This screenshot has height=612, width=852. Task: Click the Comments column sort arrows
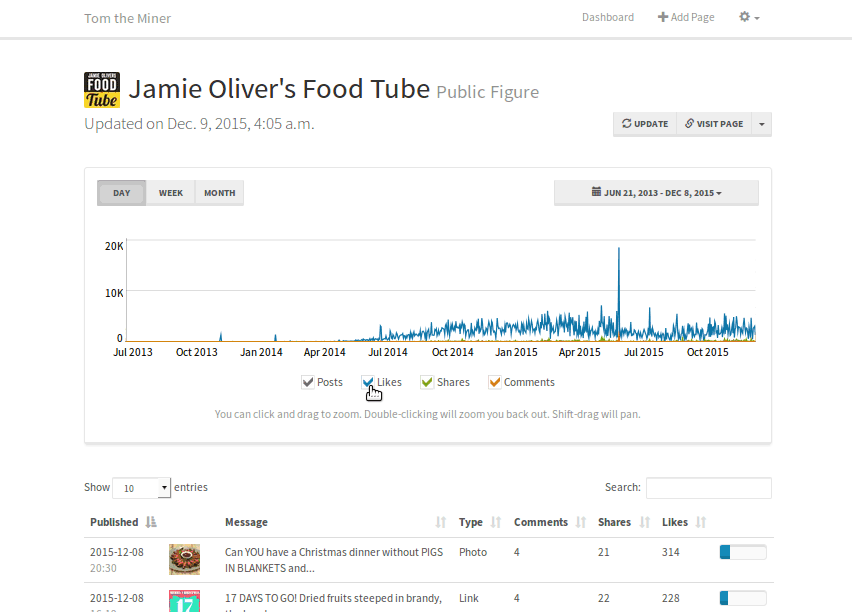(581, 522)
